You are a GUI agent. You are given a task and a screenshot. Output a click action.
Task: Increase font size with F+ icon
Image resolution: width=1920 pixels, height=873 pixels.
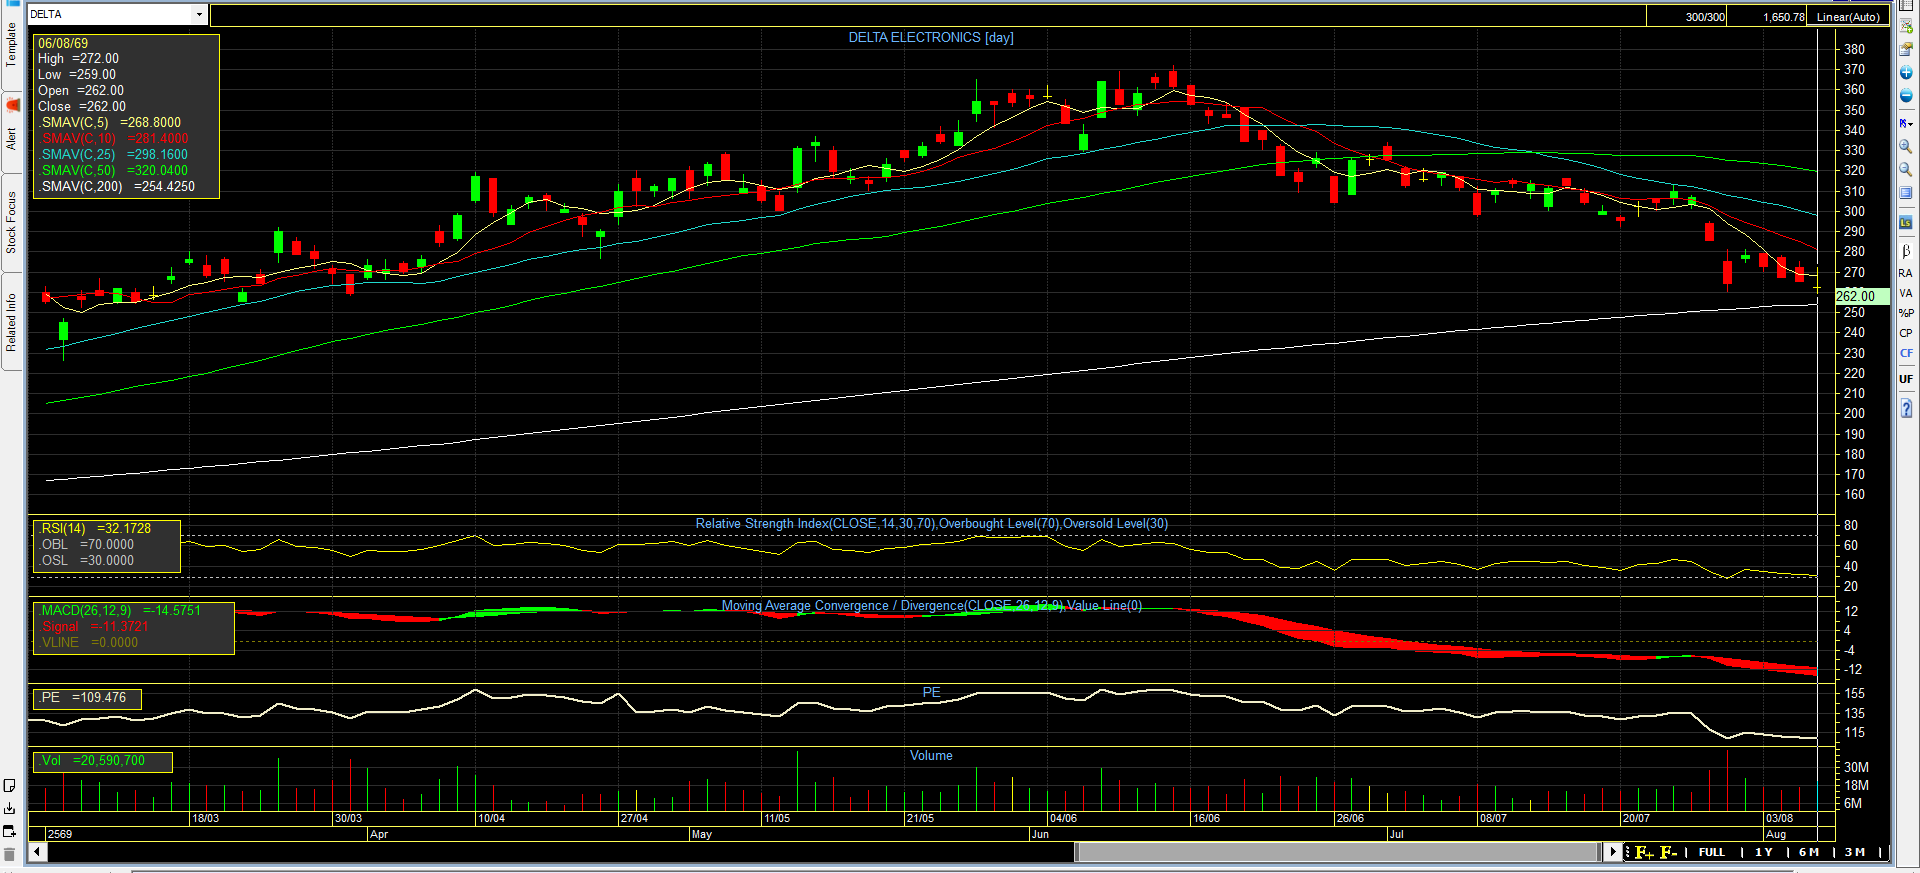[1644, 852]
